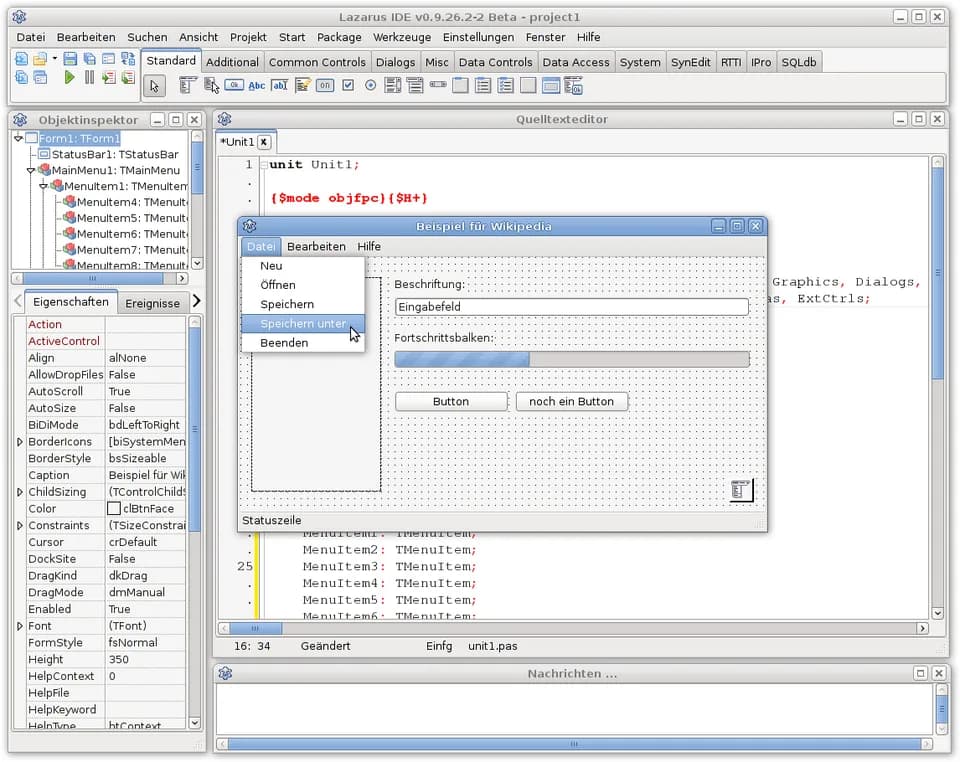Show more inspector tabs with right arrow
Image resolution: width=960 pixels, height=762 pixels.
[x=197, y=301]
